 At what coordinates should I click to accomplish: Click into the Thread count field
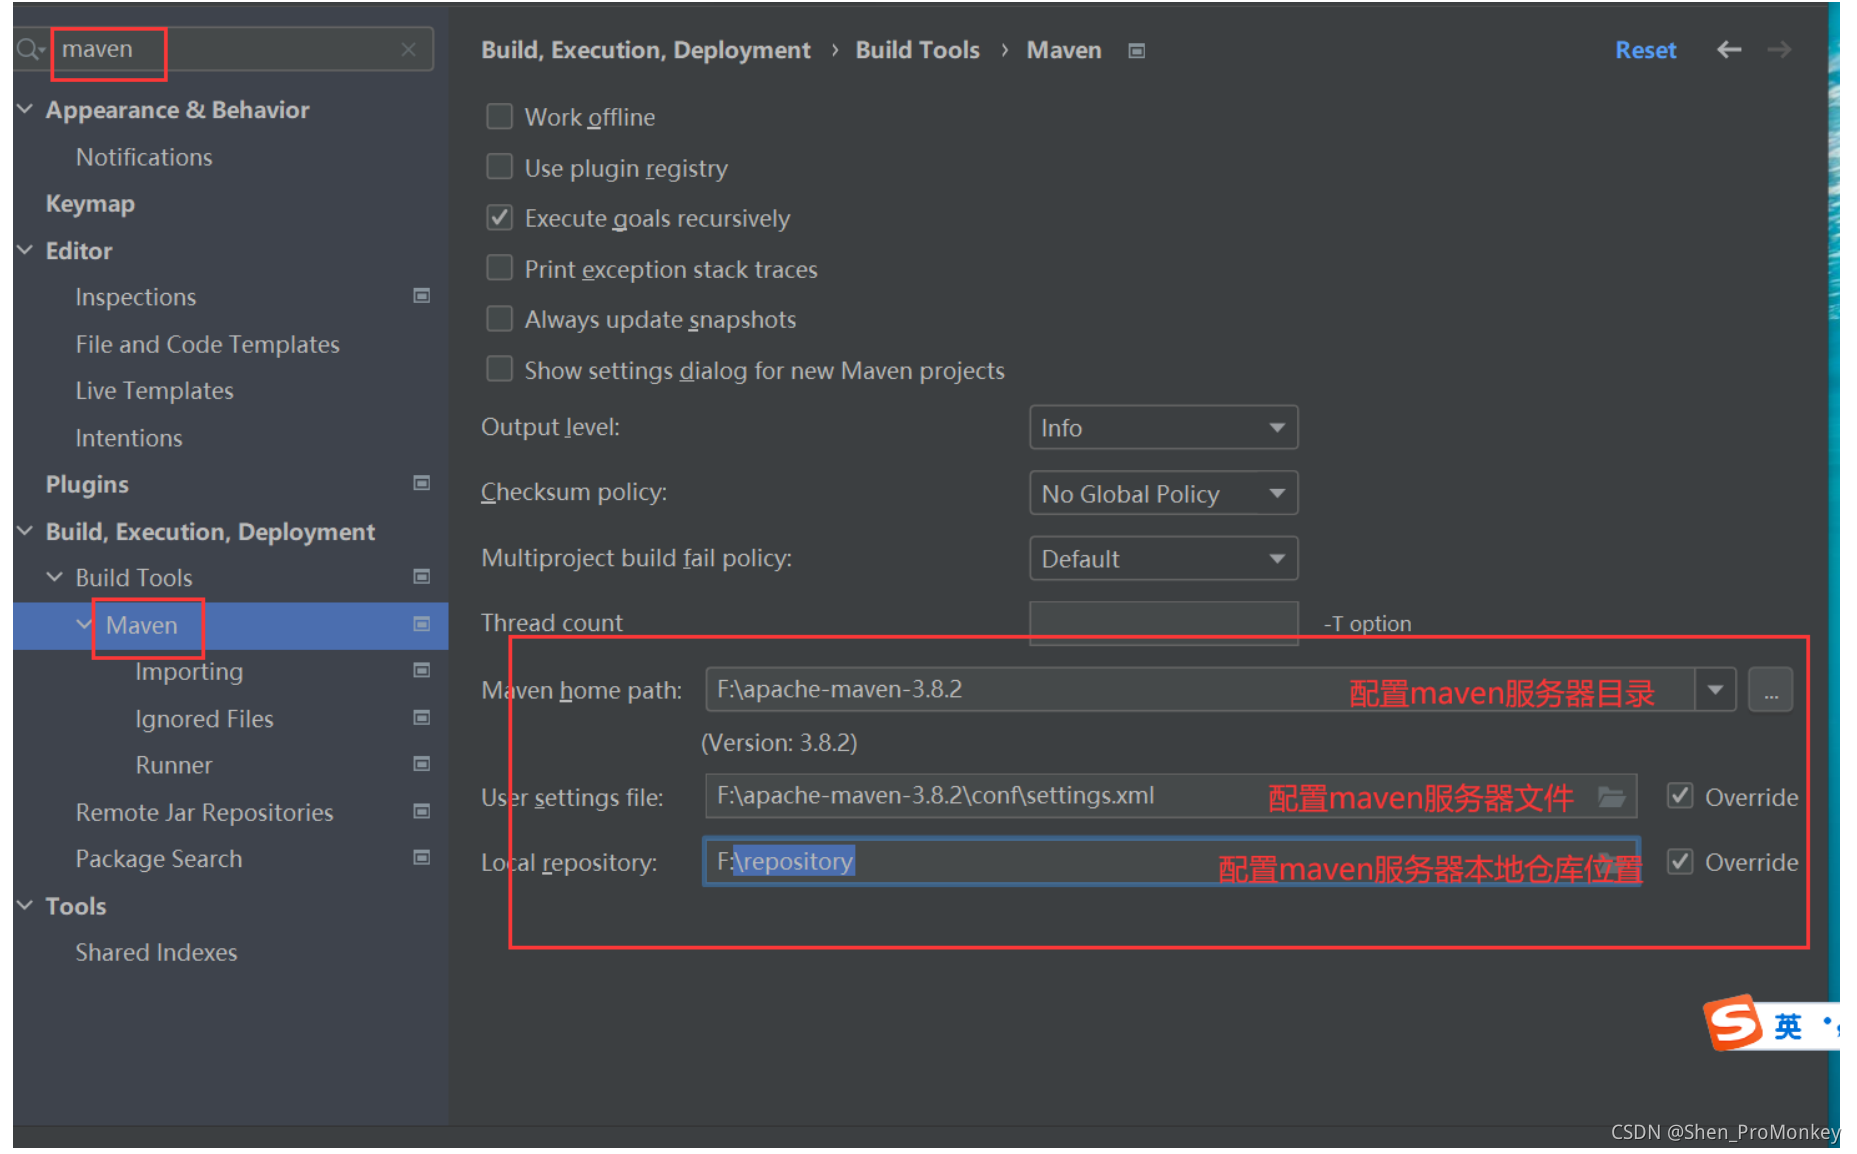tap(1163, 623)
